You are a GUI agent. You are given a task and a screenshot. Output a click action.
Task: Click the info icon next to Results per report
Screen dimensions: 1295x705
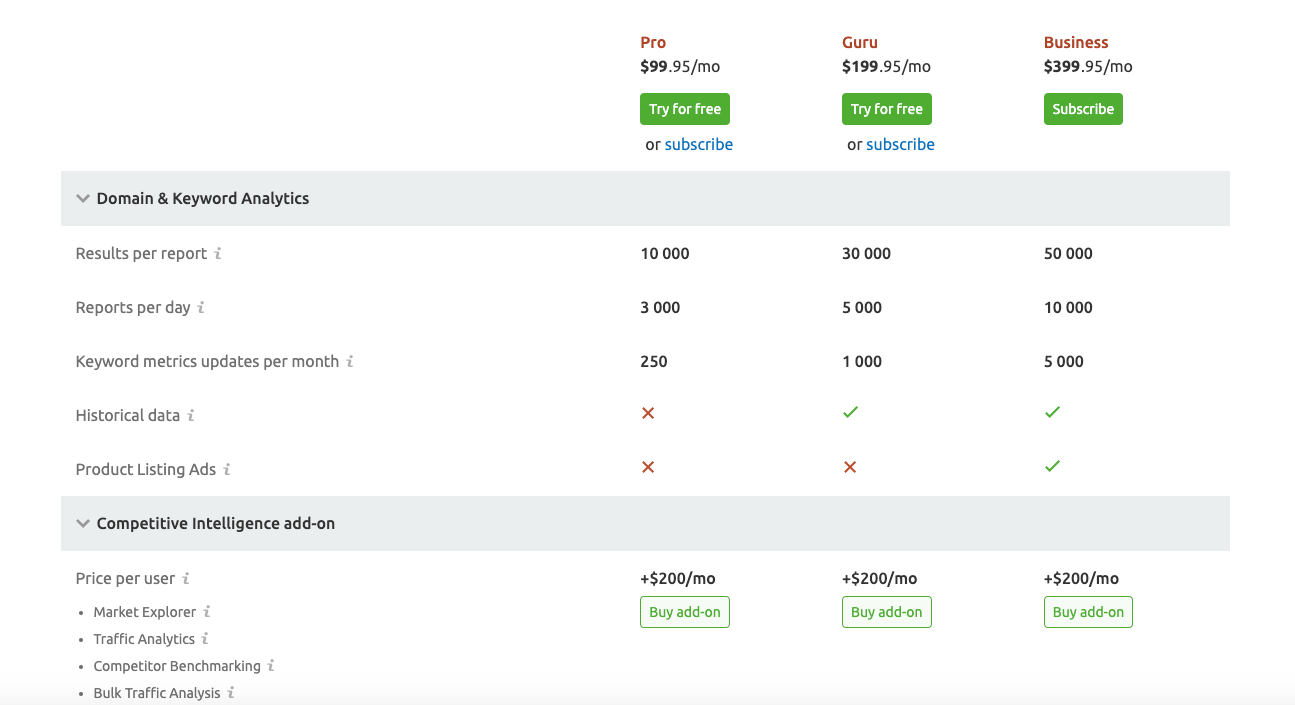click(219, 253)
